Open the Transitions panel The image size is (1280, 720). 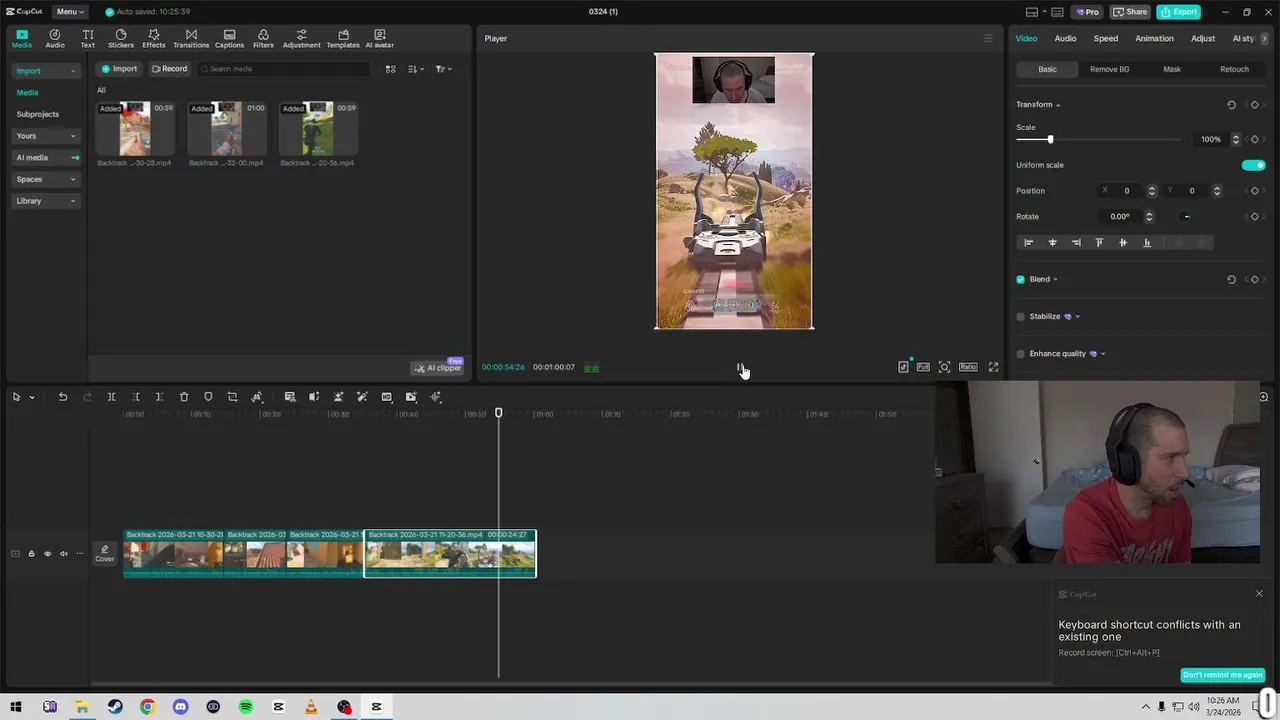coord(191,38)
